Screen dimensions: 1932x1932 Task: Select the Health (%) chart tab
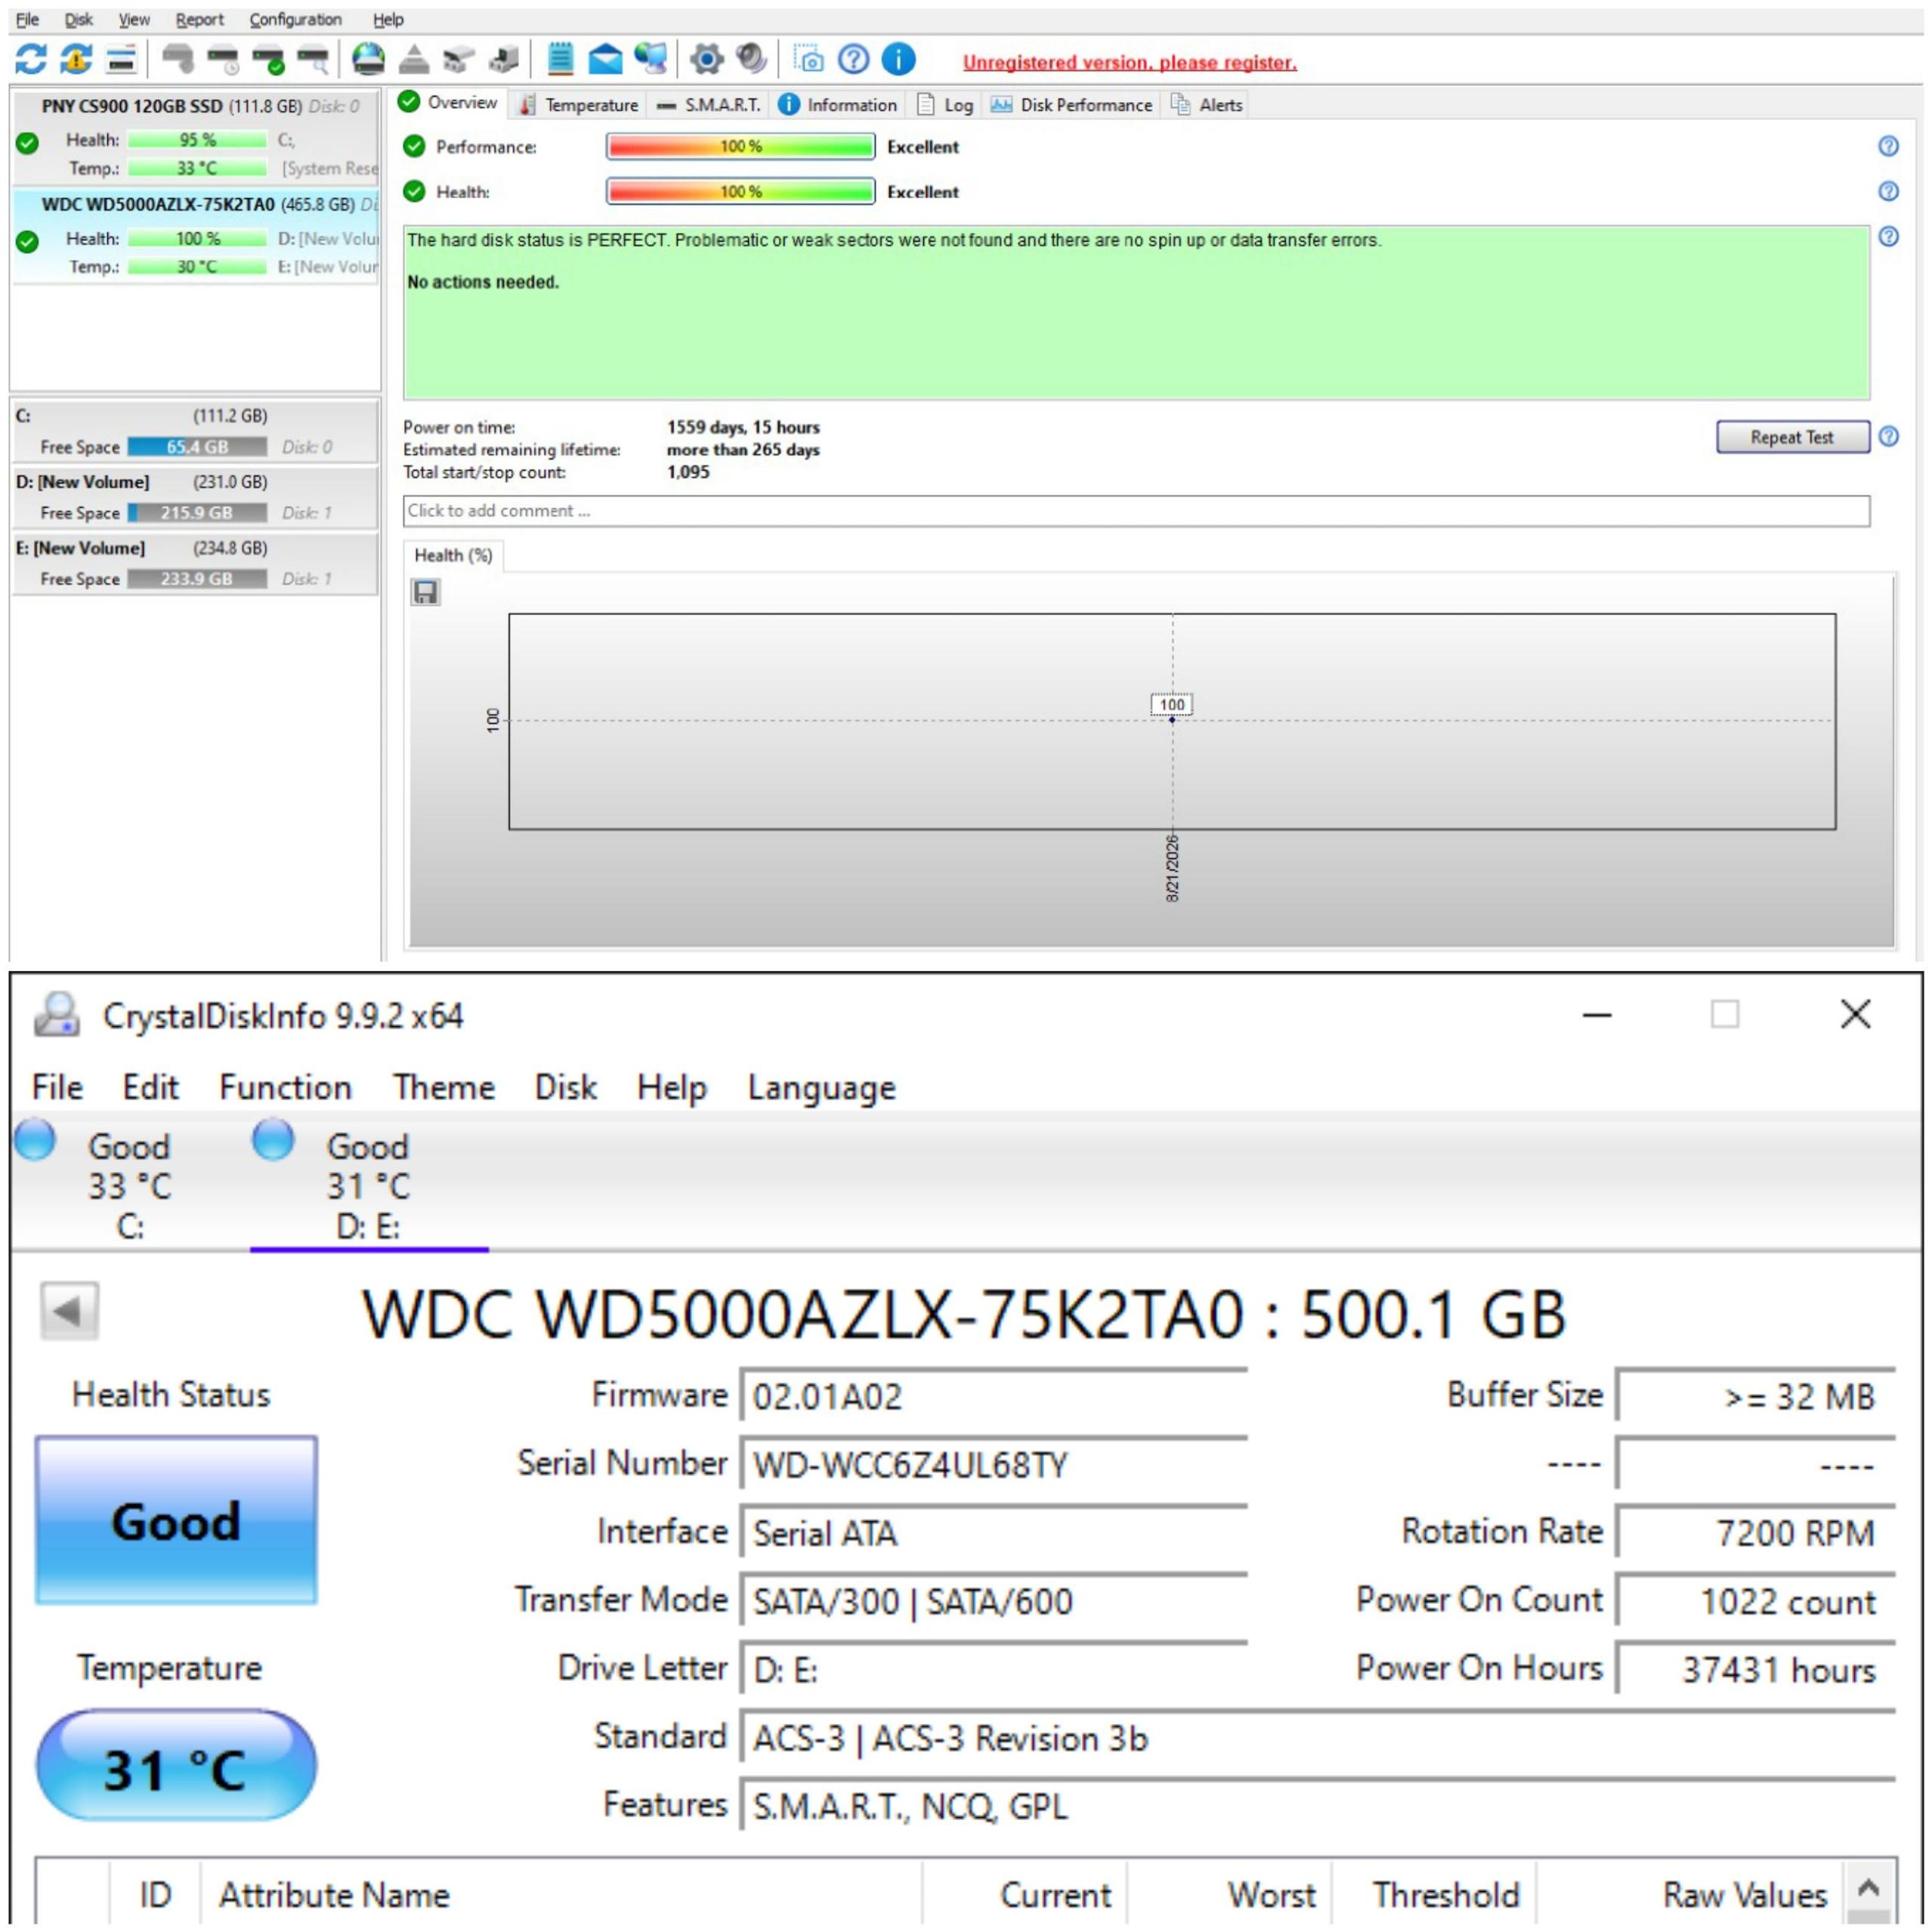(x=453, y=555)
